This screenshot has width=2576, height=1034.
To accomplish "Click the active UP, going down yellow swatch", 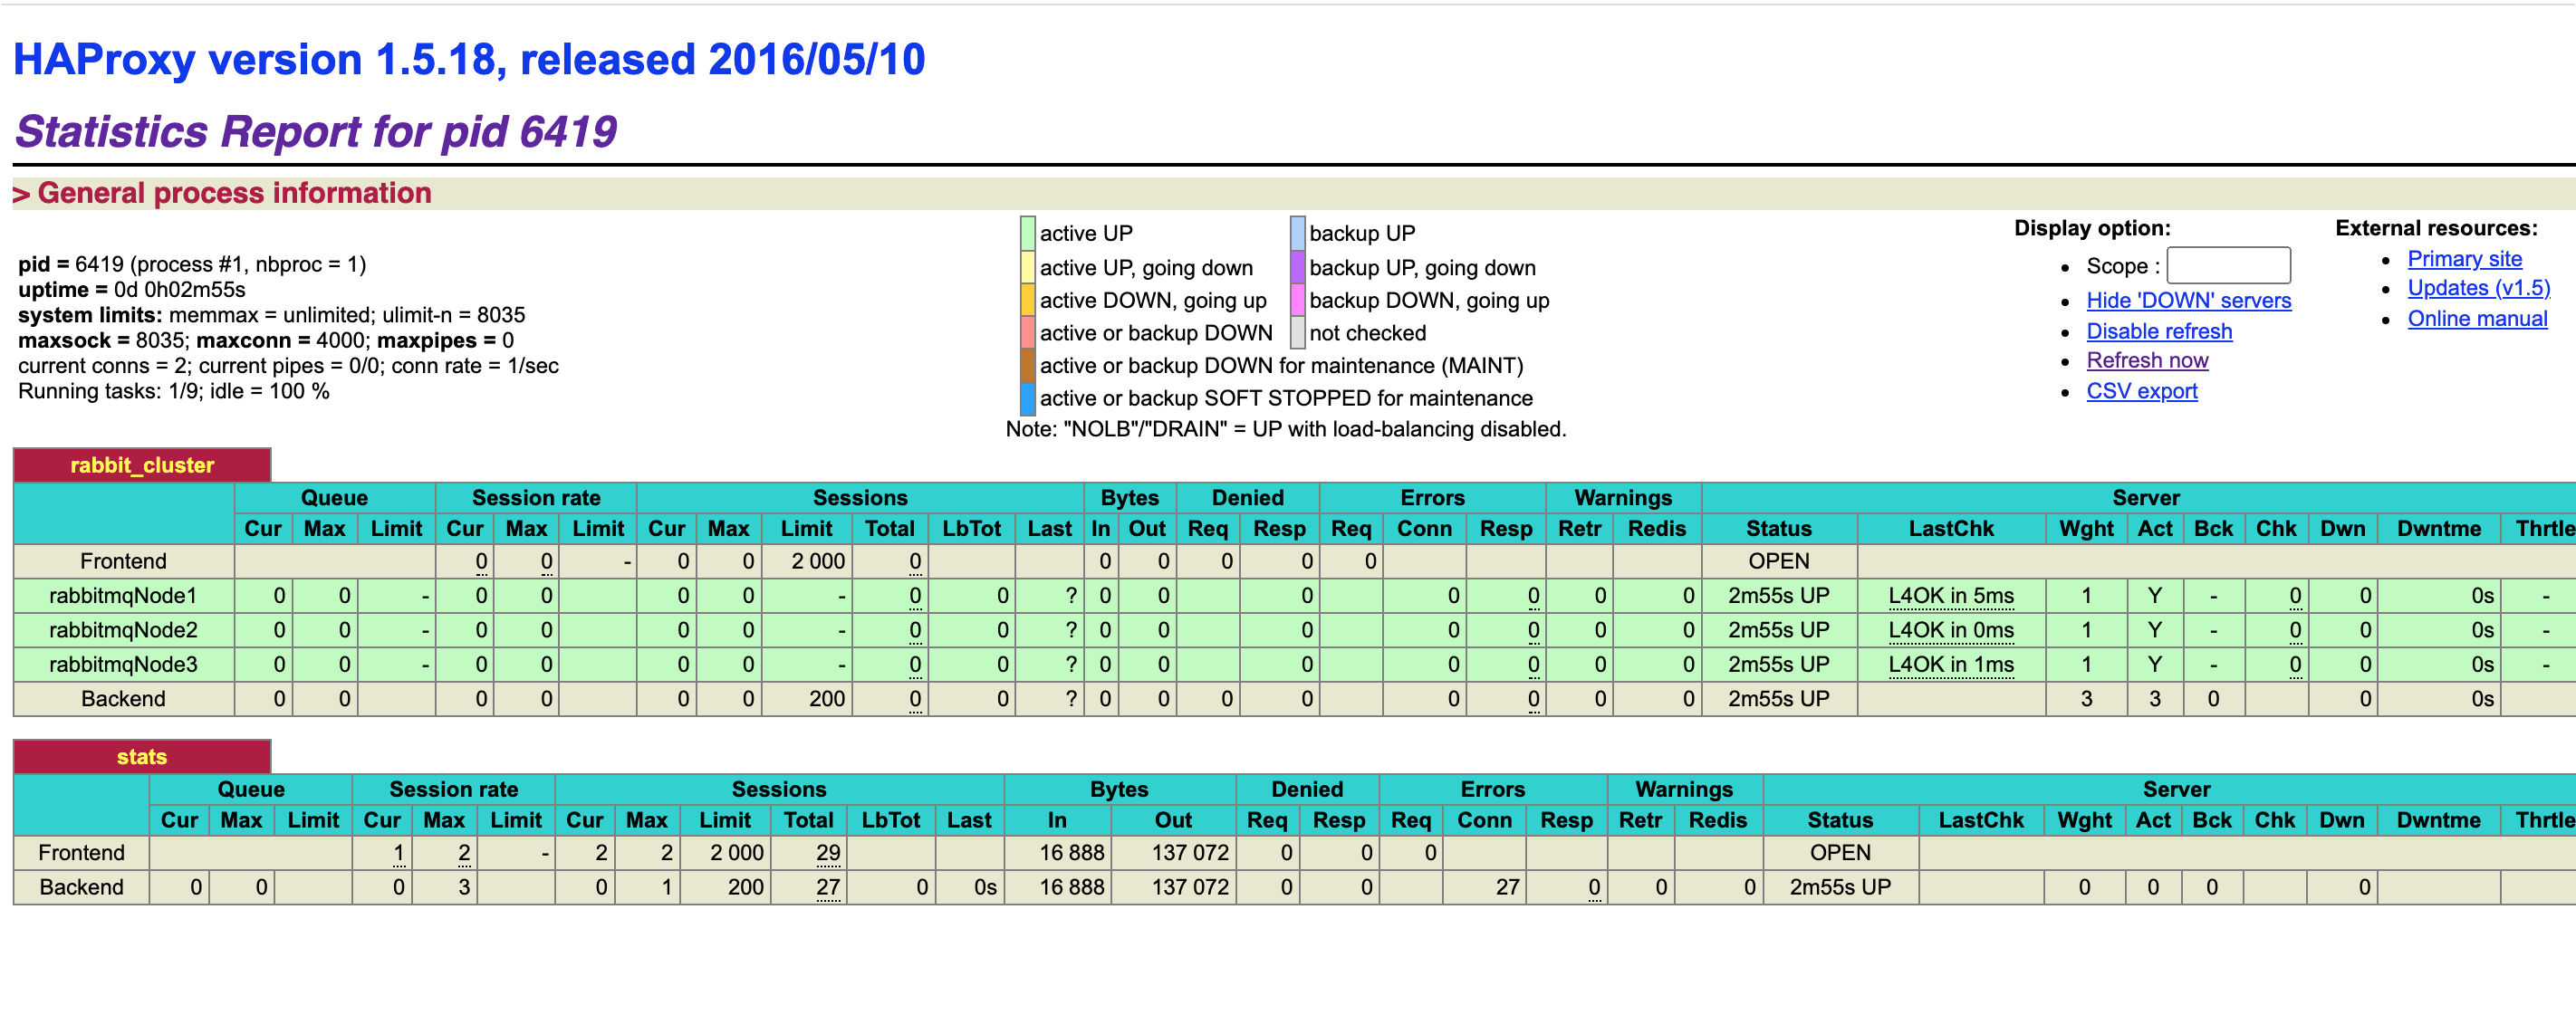I will [x=1027, y=267].
